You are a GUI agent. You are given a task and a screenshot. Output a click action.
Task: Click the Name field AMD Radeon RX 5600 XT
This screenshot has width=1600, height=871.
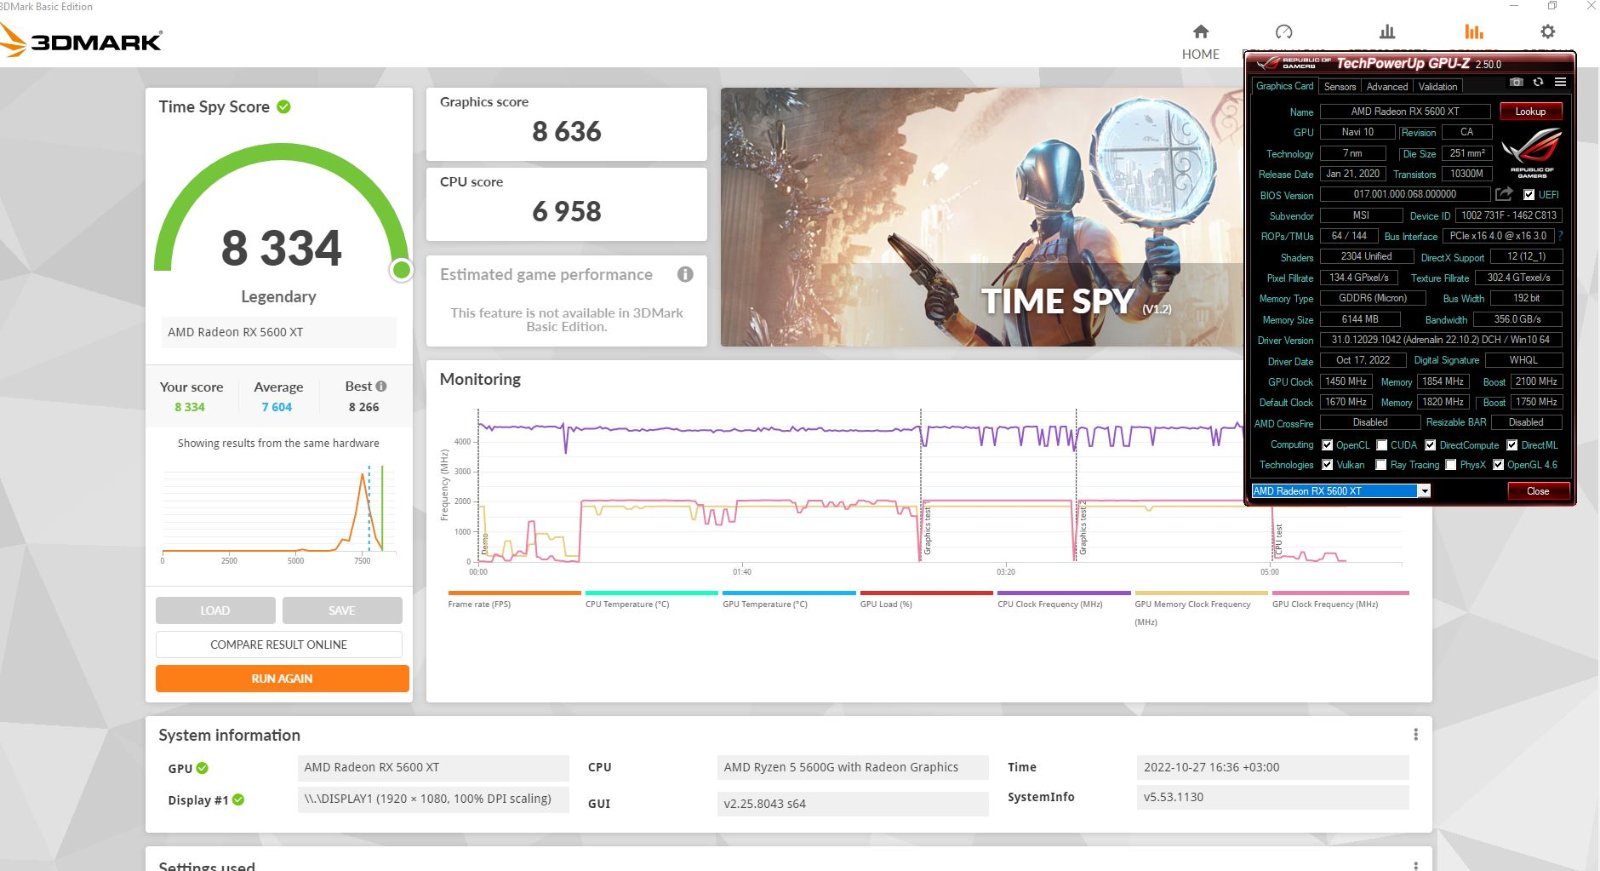click(1405, 111)
